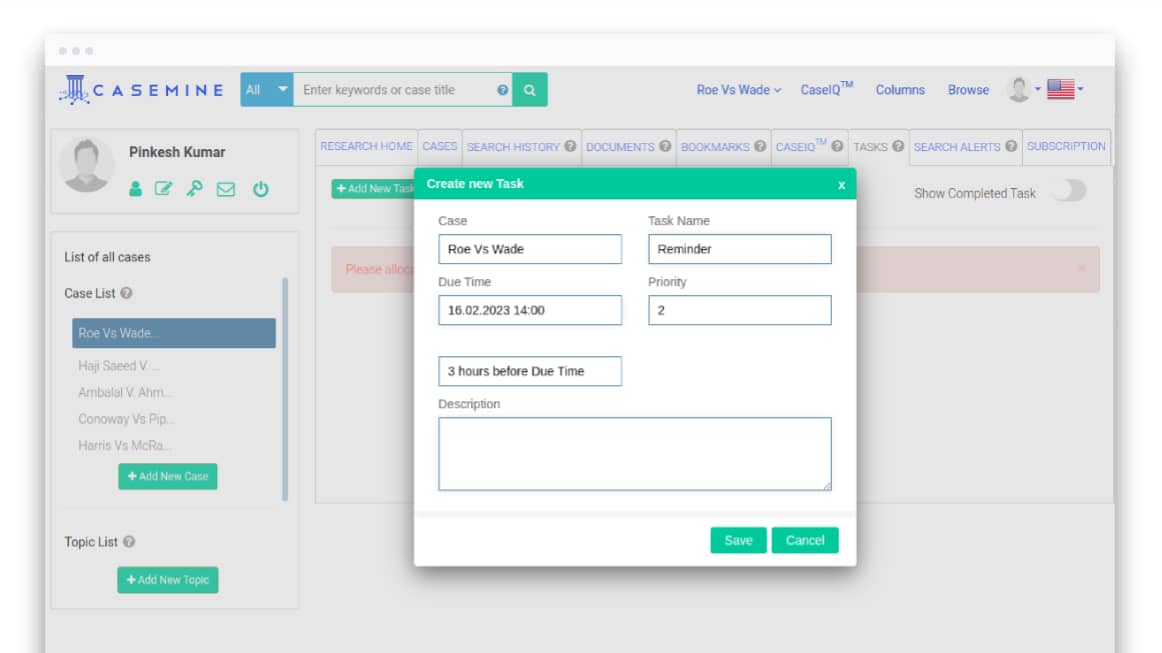The height and width of the screenshot is (653, 1162).
Task: Save the new task
Action: click(738, 540)
